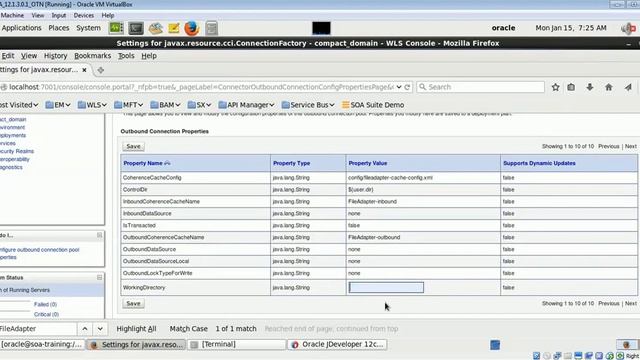
Task: Close the Settings for javax.resource tab
Action: tap(84, 70)
